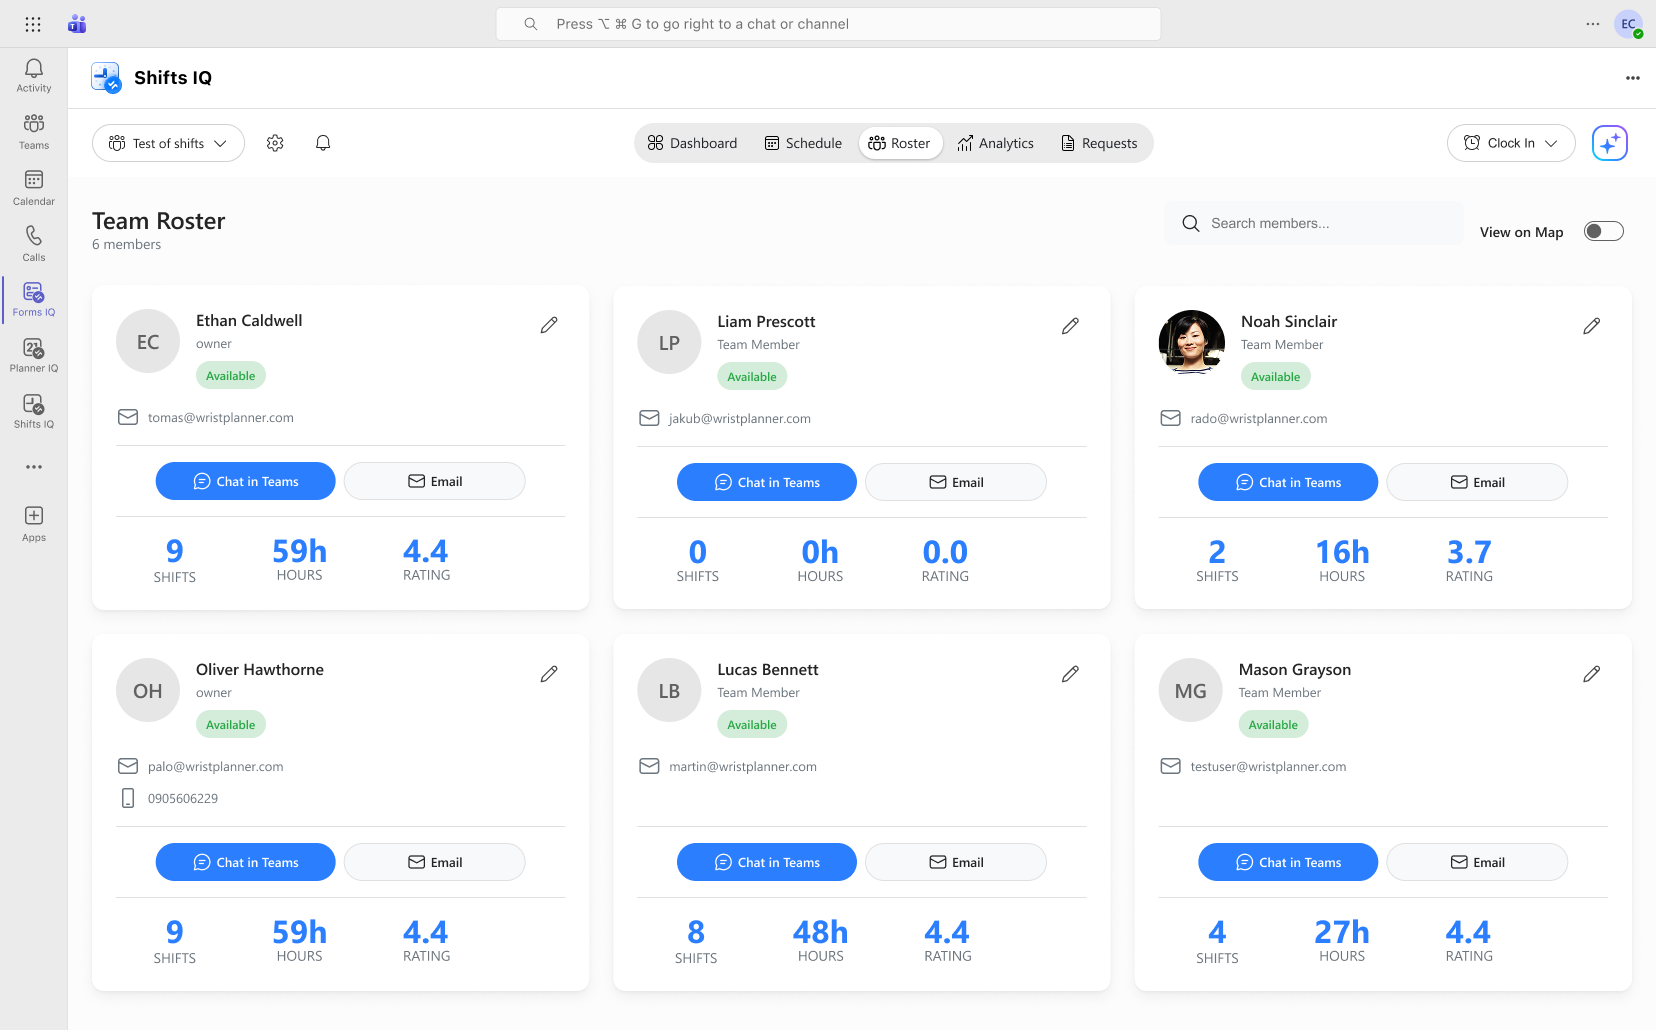Click email martin@wristplanner.com
Screen dimensions: 1656x1030
pos(743,767)
